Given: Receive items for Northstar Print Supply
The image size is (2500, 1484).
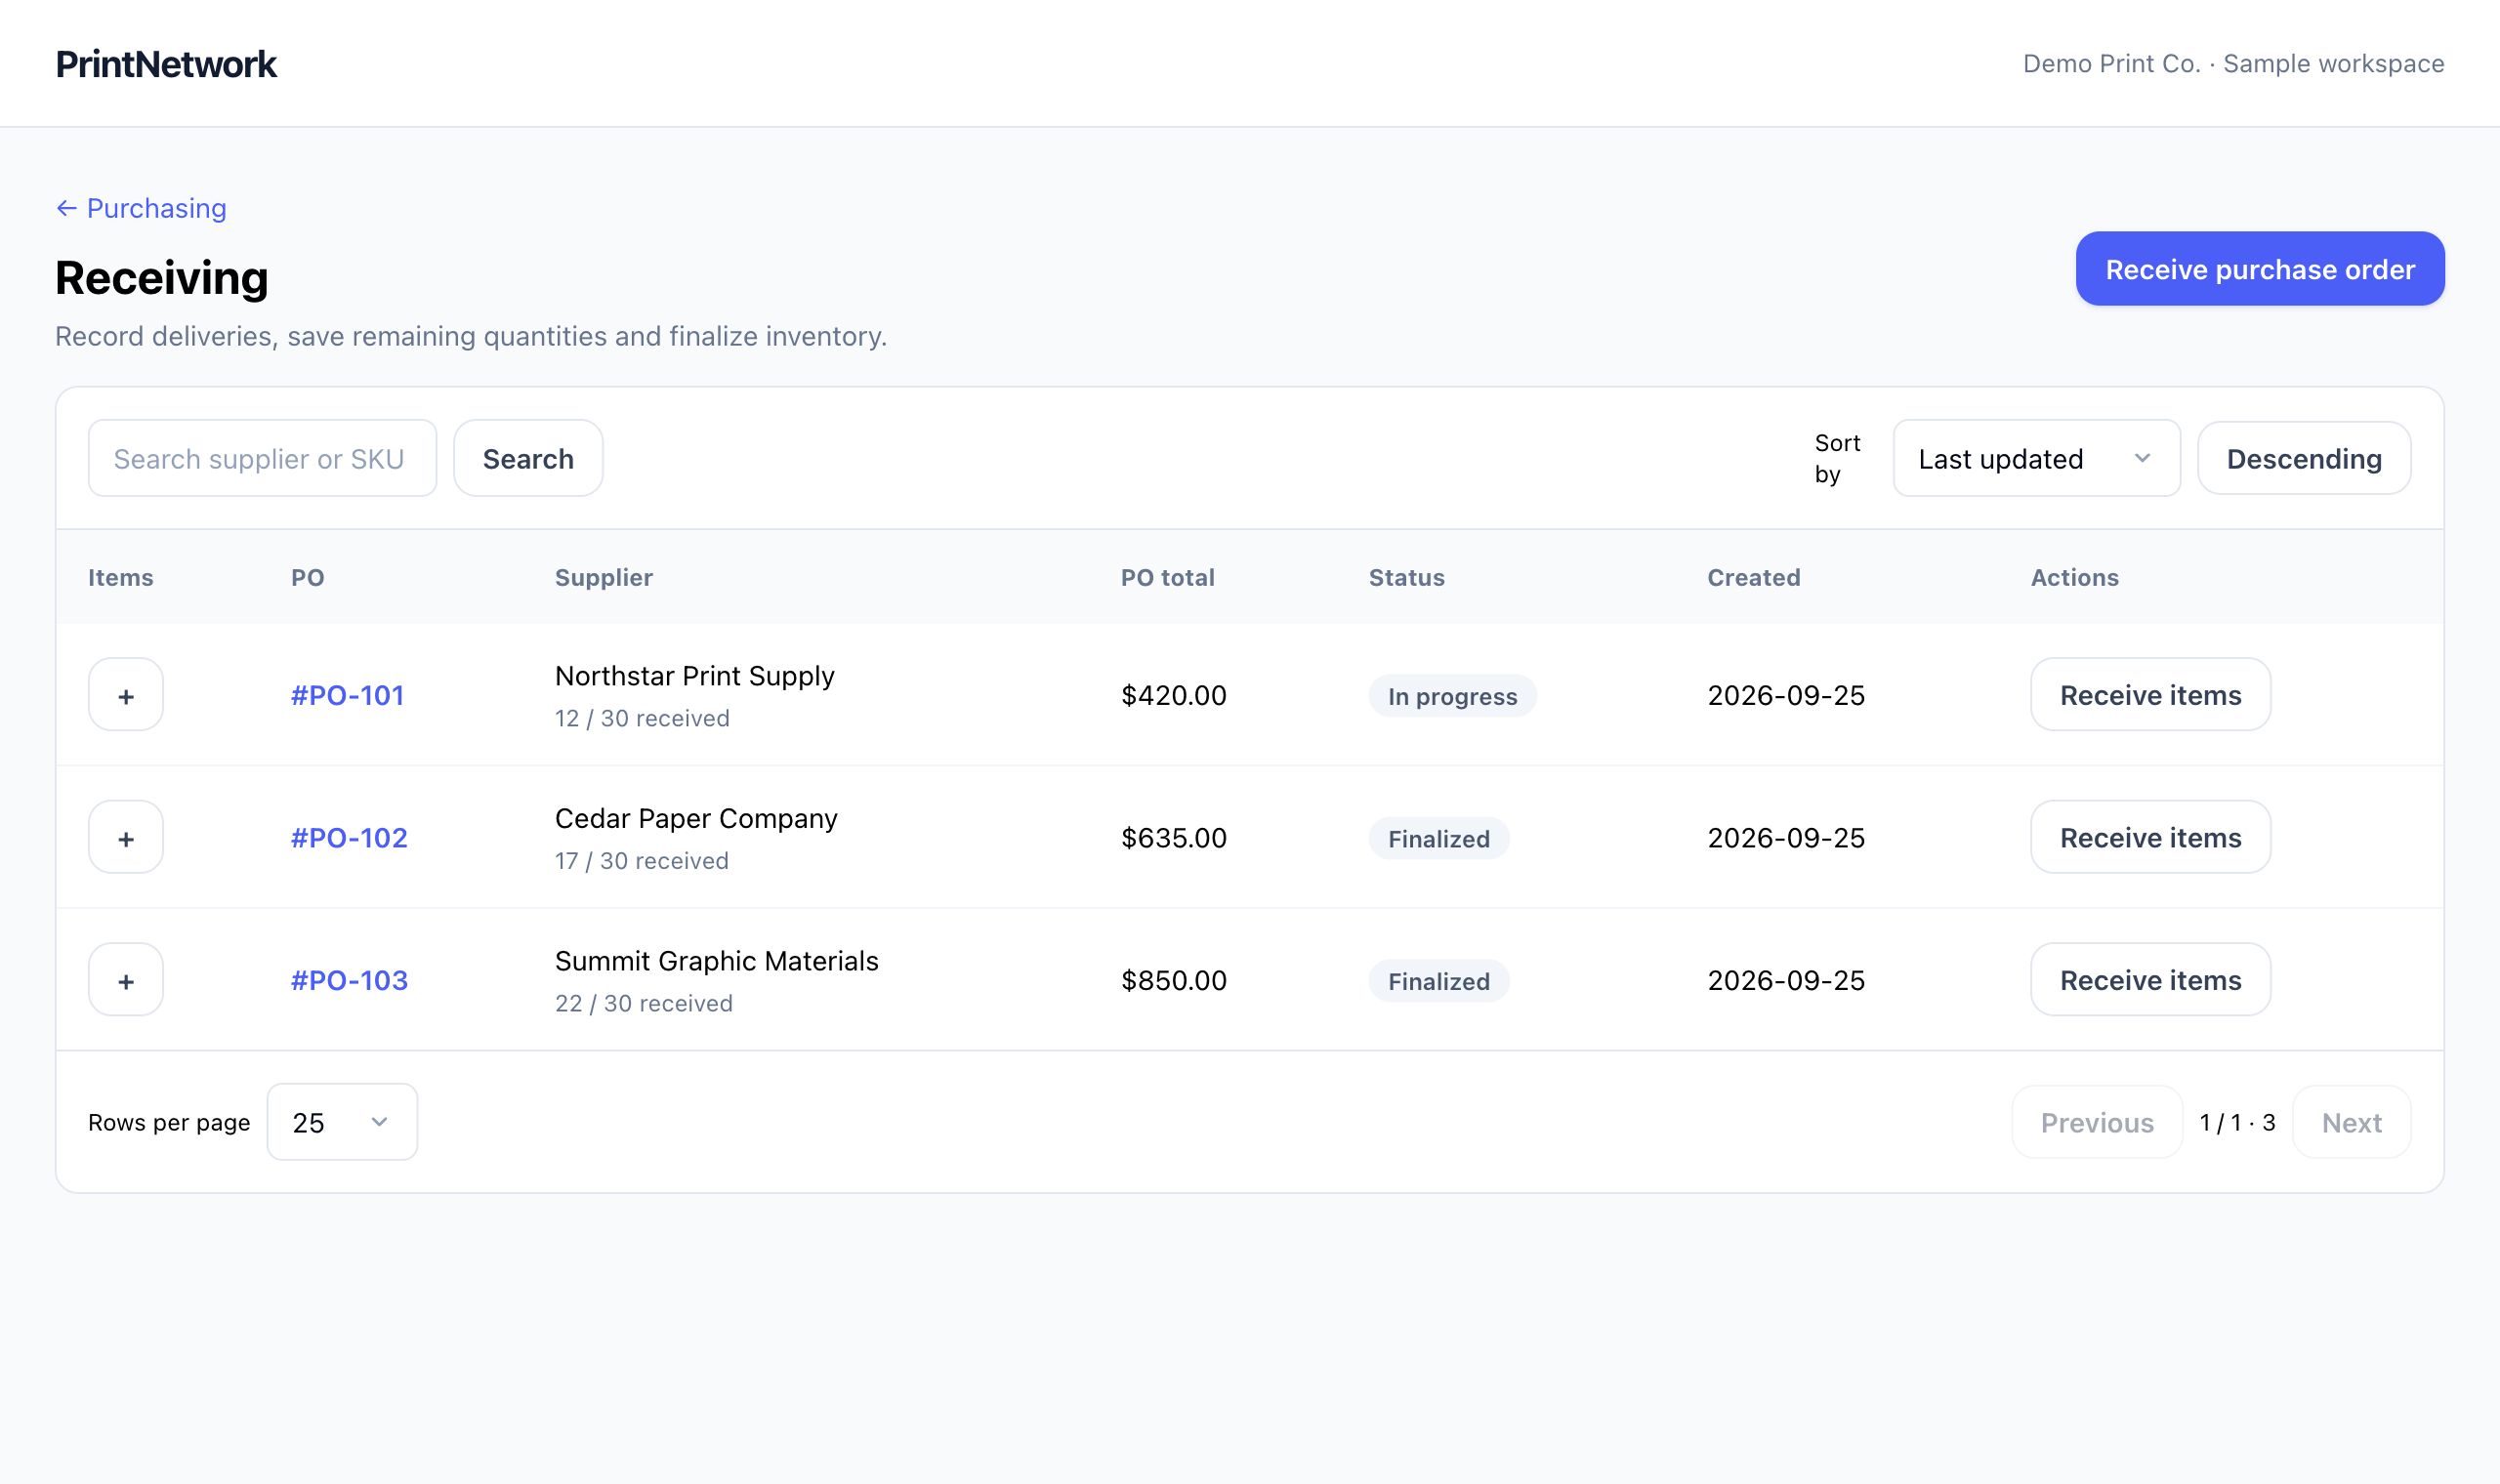Looking at the screenshot, I should (x=2151, y=695).
